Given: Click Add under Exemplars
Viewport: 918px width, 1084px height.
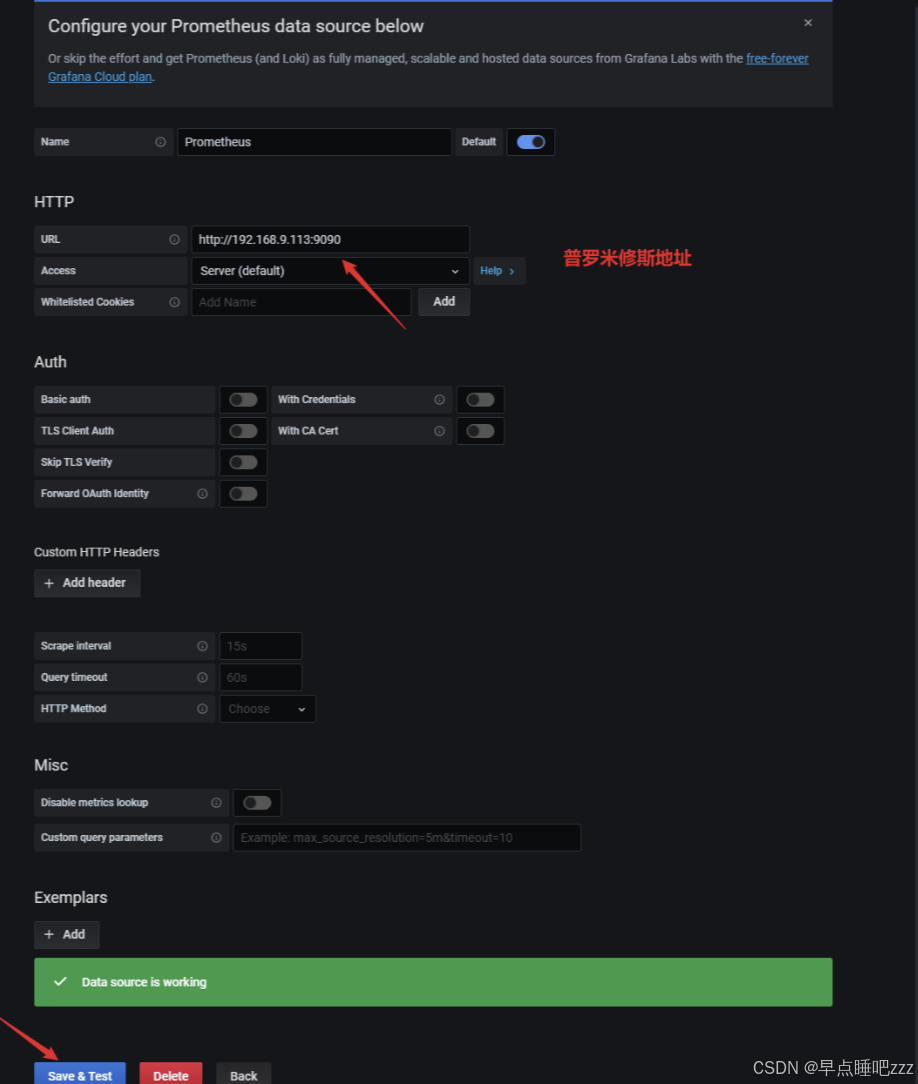Looking at the screenshot, I should (66, 935).
